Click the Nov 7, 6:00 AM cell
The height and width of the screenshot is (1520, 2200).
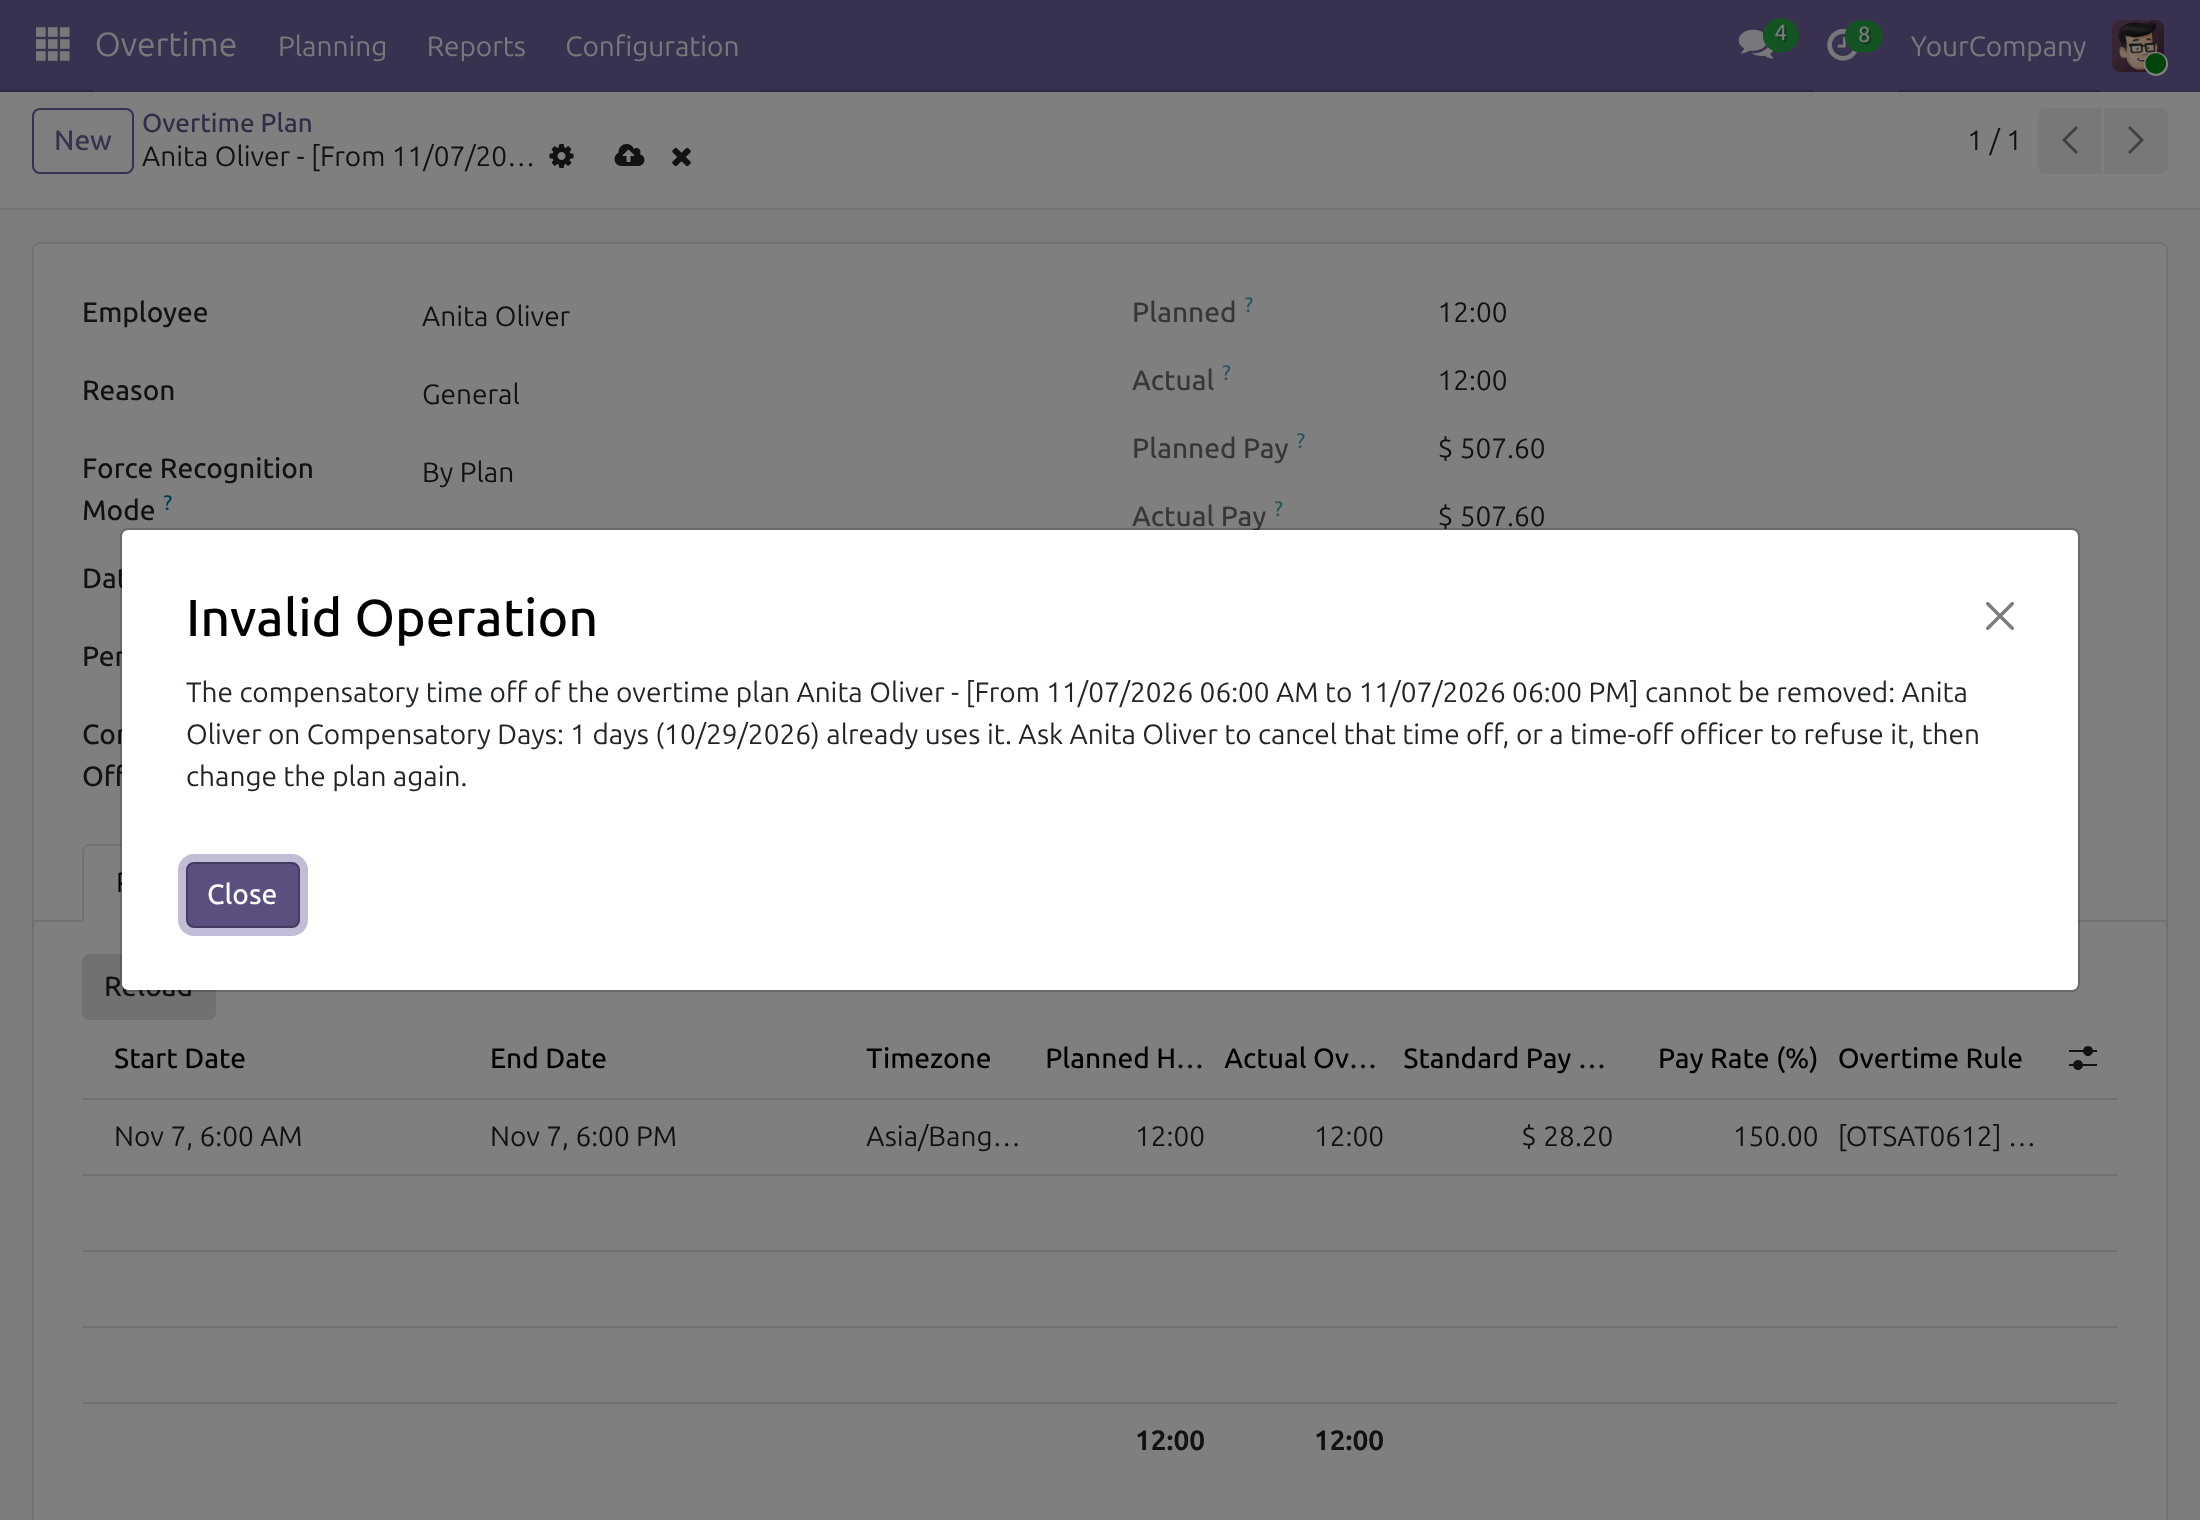point(208,1136)
